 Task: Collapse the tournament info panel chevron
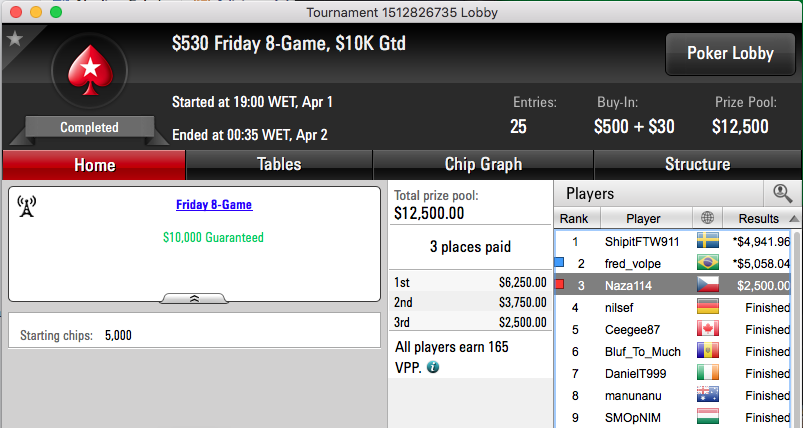pyautogui.click(x=194, y=298)
